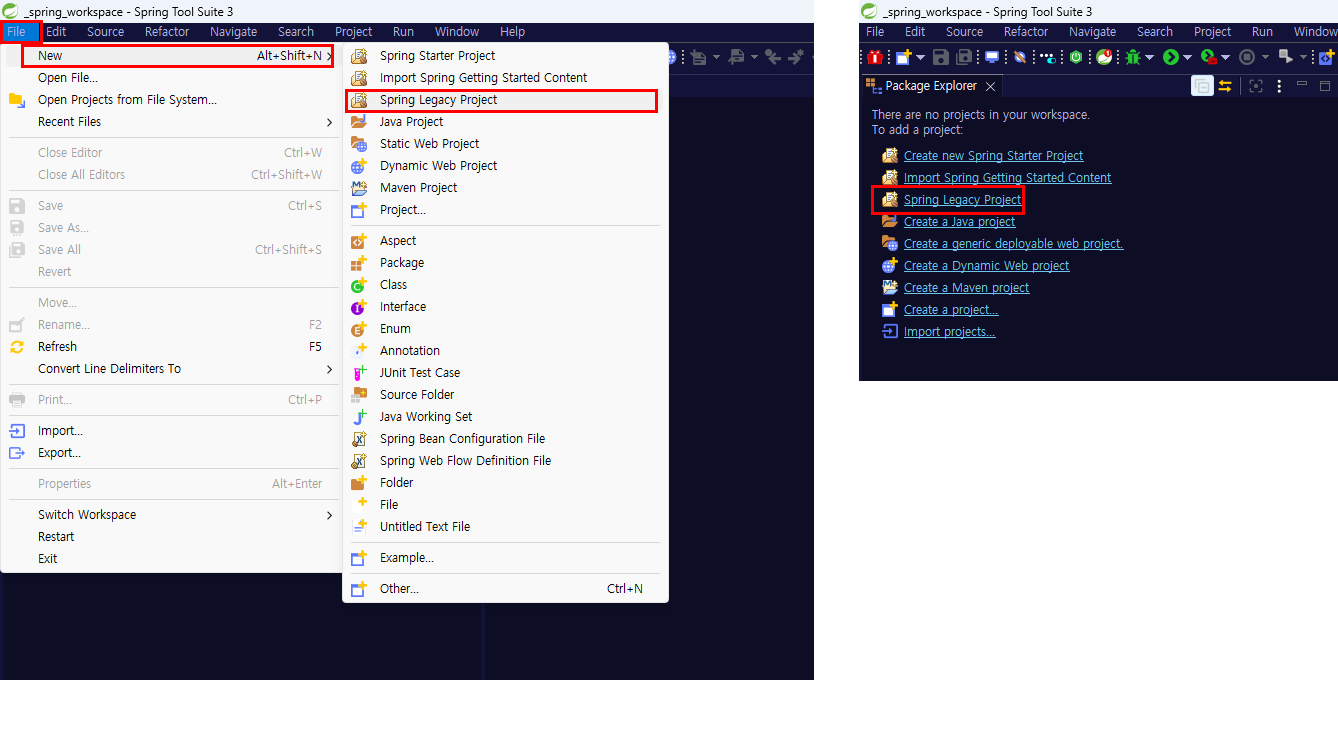The height and width of the screenshot is (735, 1338).
Task: Open the Search menu in the right window
Action: 1154,32
